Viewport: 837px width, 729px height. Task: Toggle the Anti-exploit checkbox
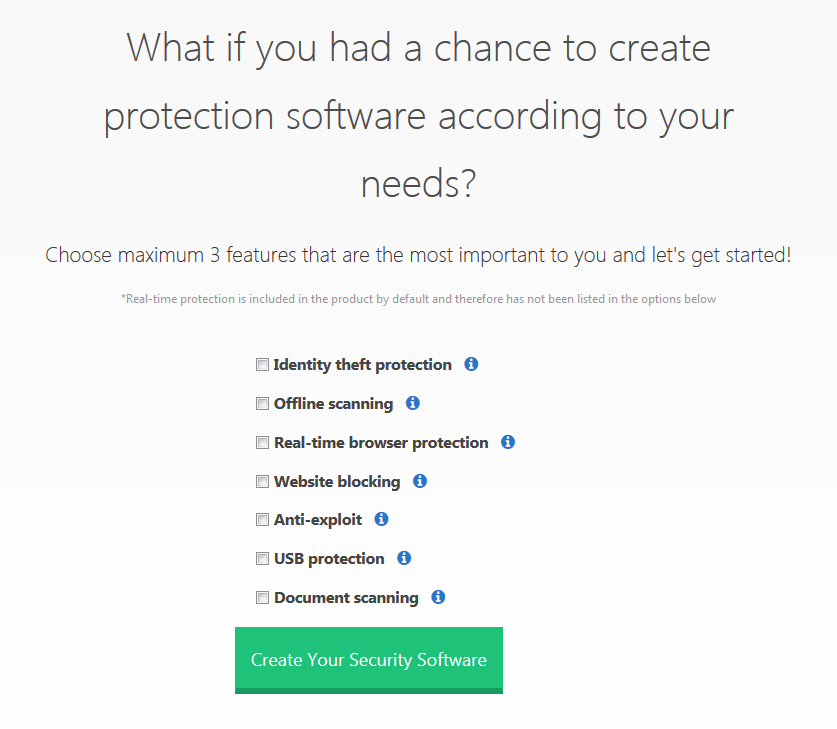pyautogui.click(x=262, y=519)
